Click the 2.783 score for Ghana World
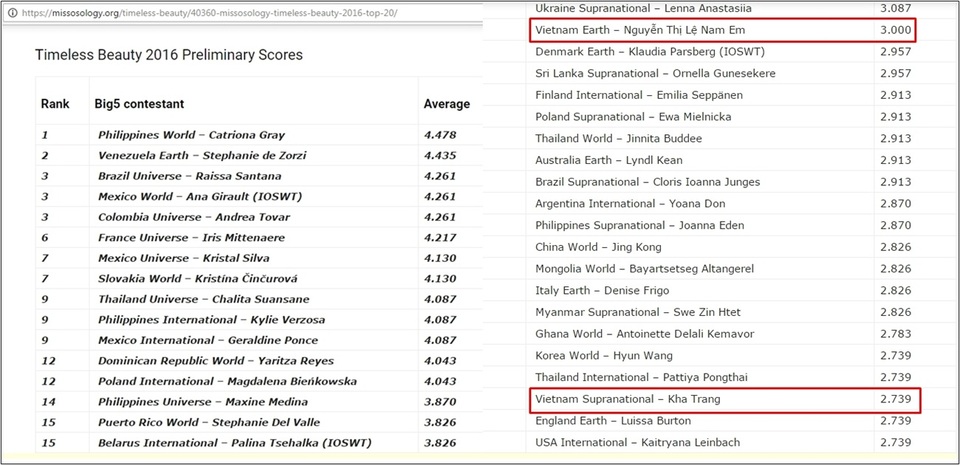 pyautogui.click(x=896, y=334)
